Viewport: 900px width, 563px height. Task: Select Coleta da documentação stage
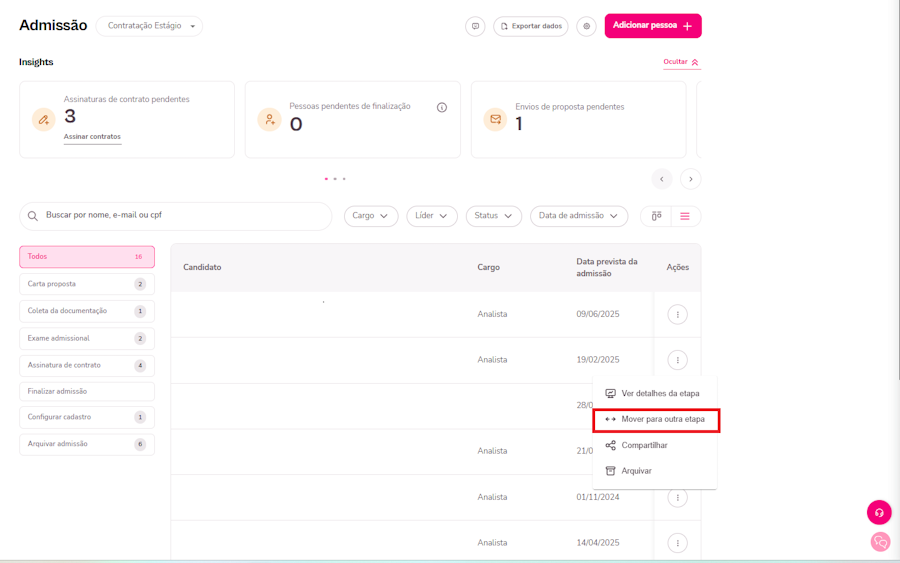tap(87, 311)
